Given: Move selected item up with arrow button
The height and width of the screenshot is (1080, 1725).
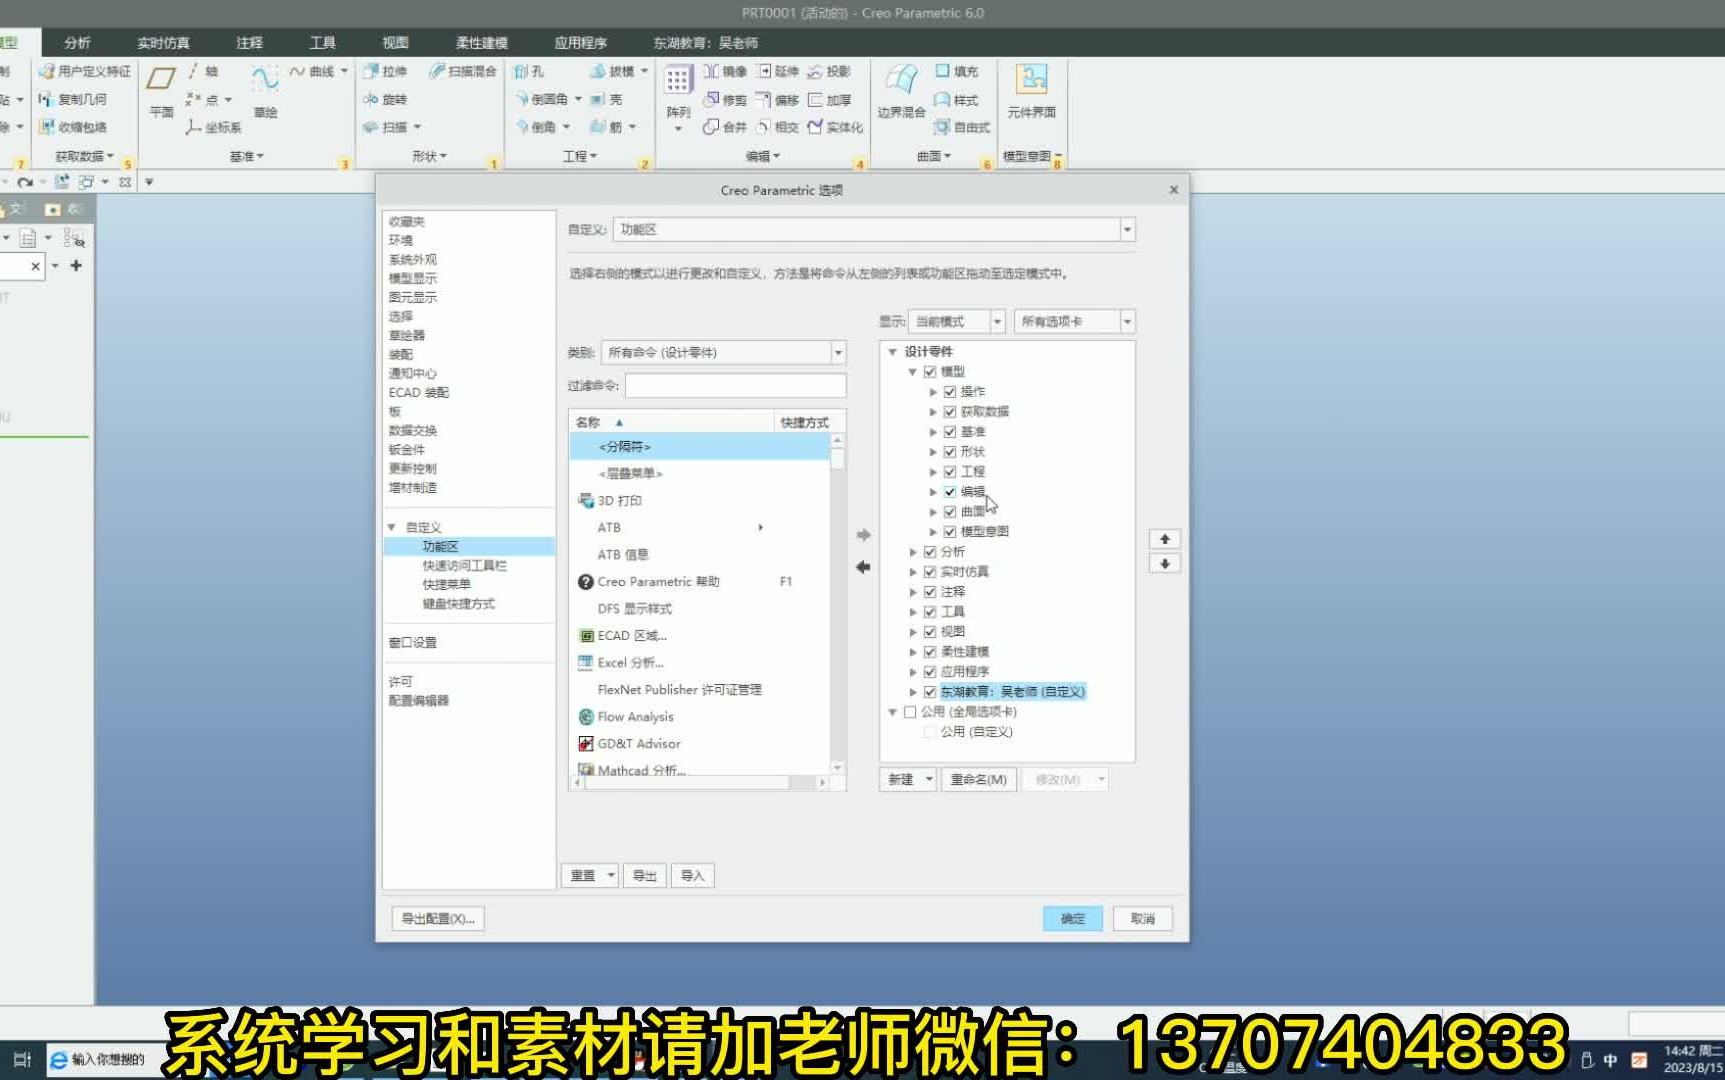Looking at the screenshot, I should click(1165, 539).
